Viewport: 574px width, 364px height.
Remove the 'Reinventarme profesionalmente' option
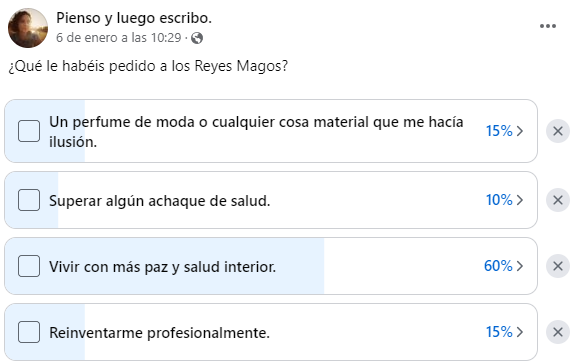(x=558, y=332)
